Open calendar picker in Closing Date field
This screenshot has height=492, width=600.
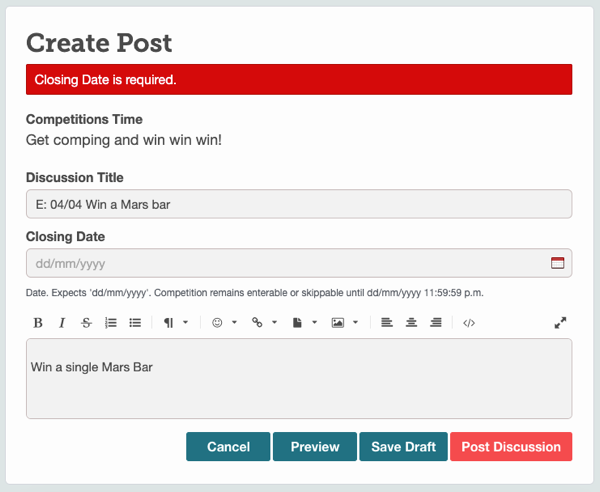click(x=558, y=263)
